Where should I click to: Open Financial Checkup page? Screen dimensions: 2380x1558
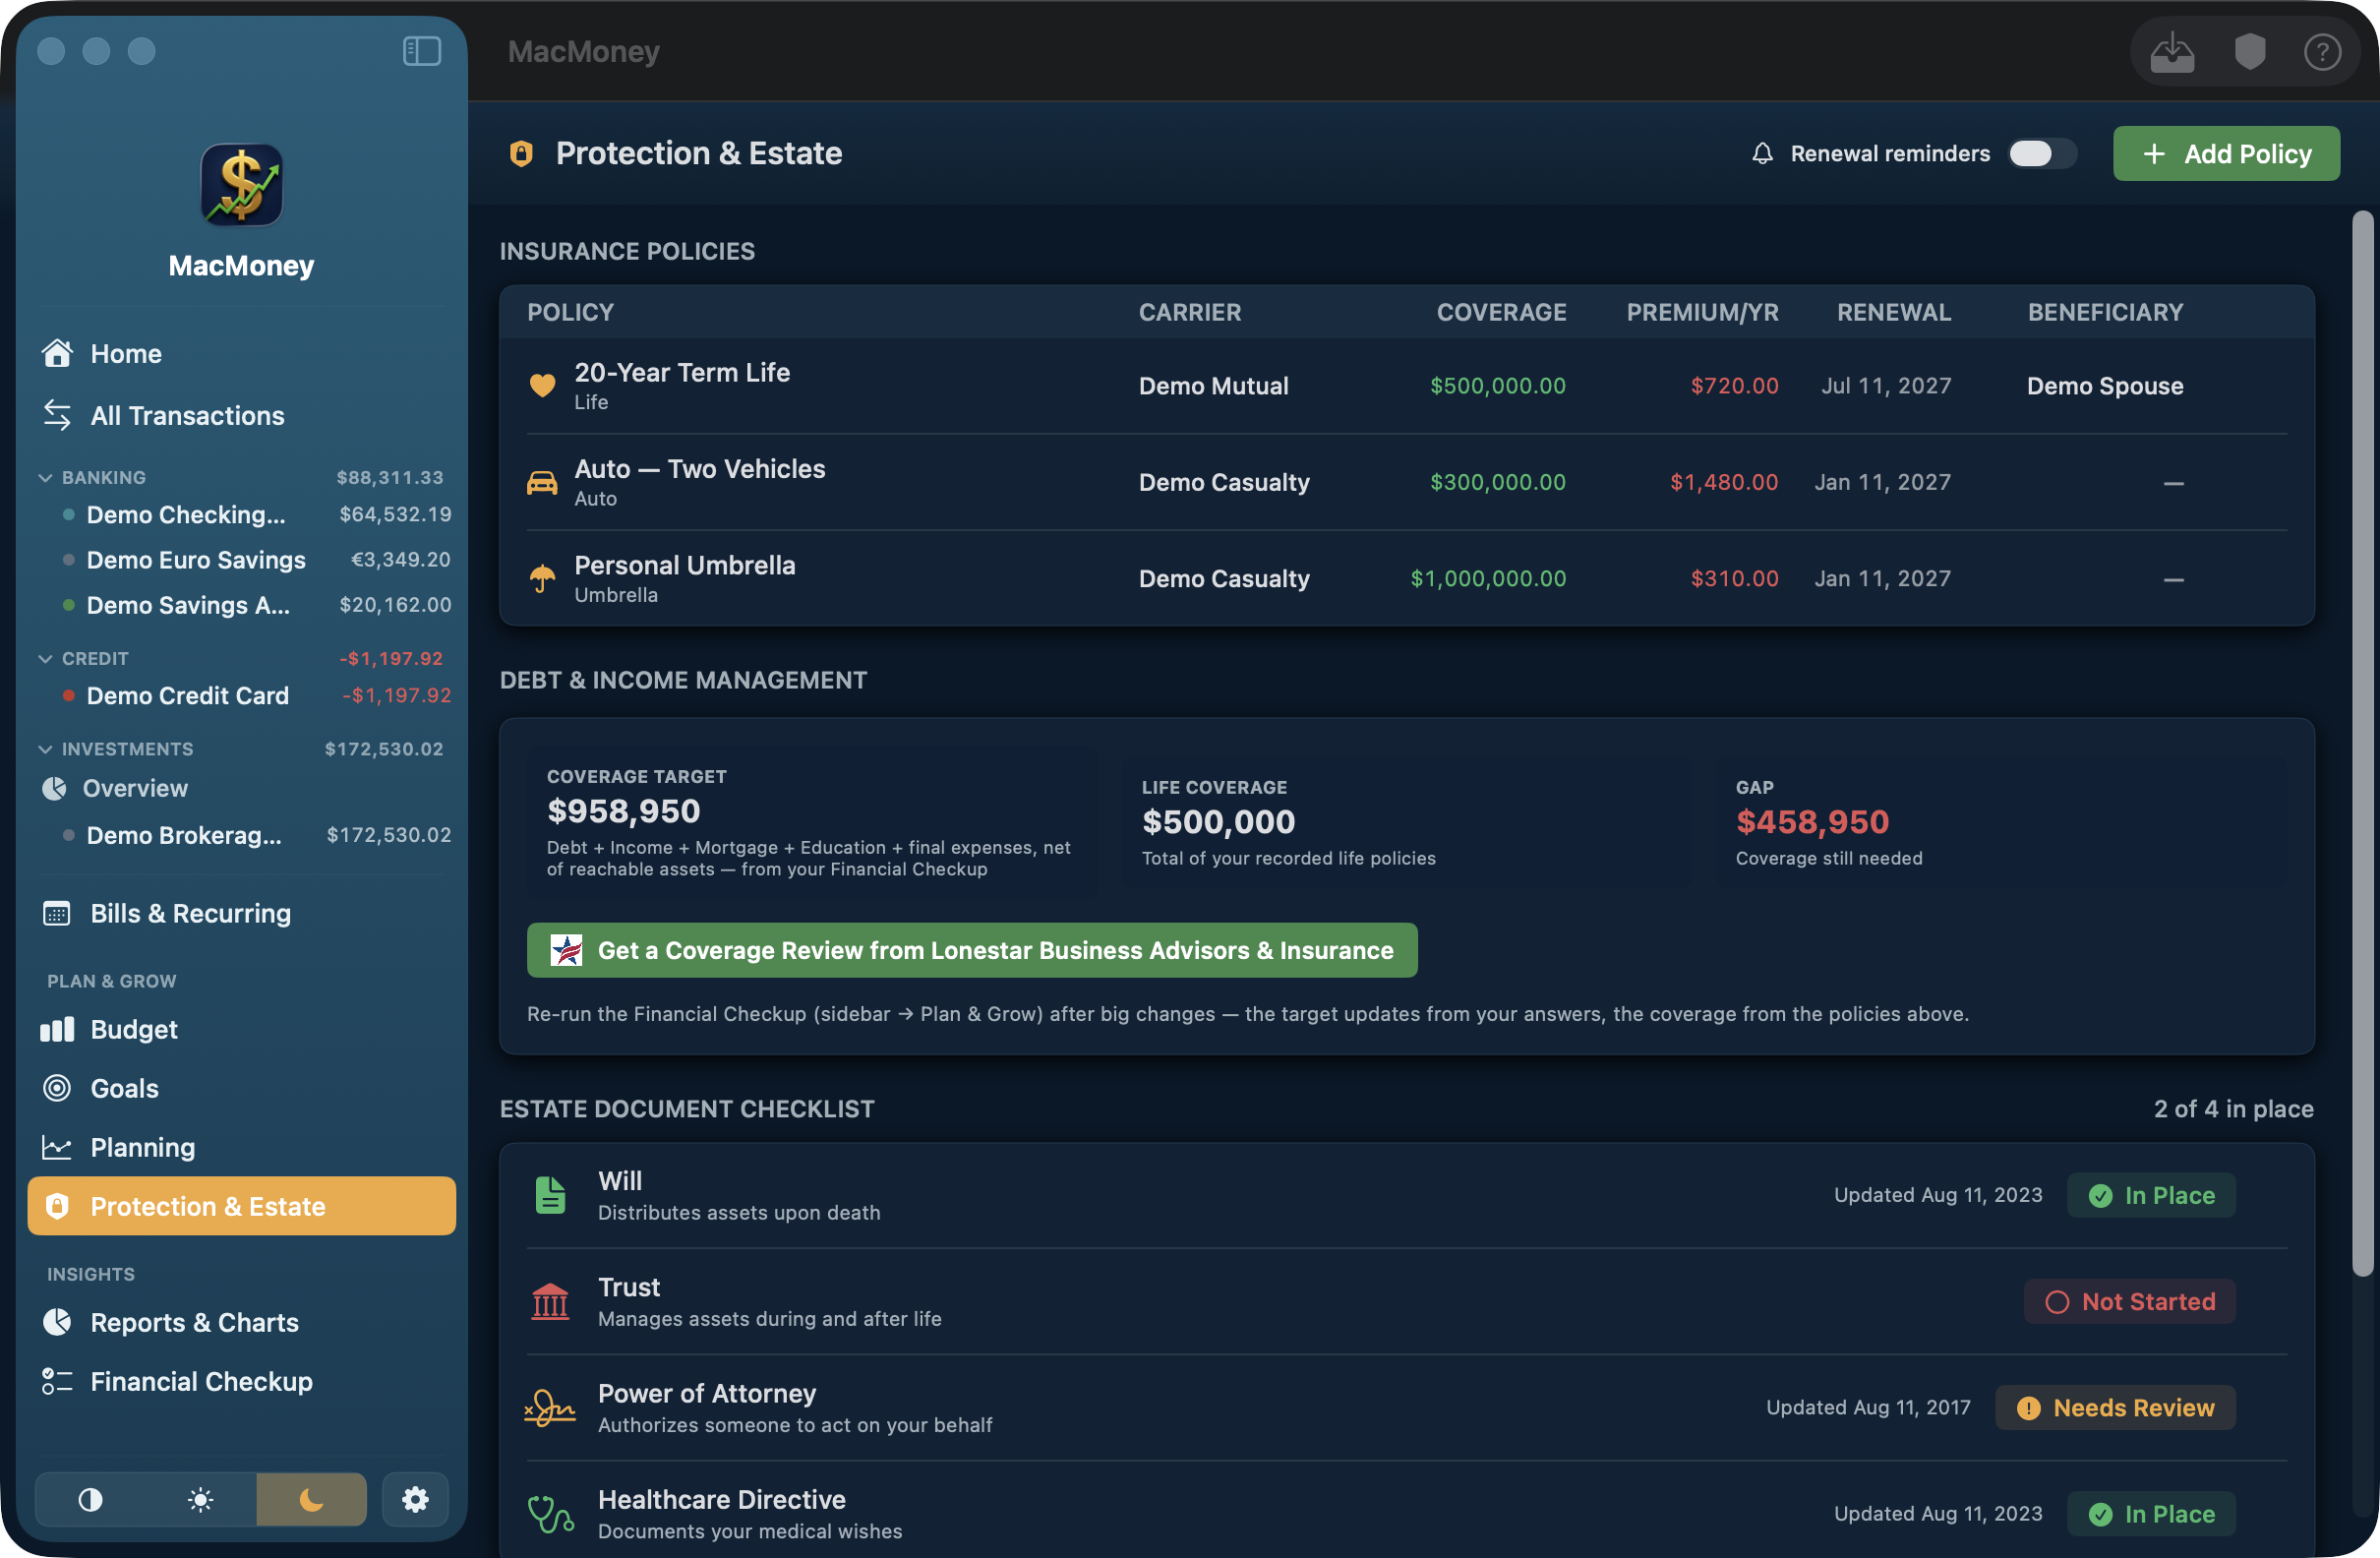[241, 1381]
